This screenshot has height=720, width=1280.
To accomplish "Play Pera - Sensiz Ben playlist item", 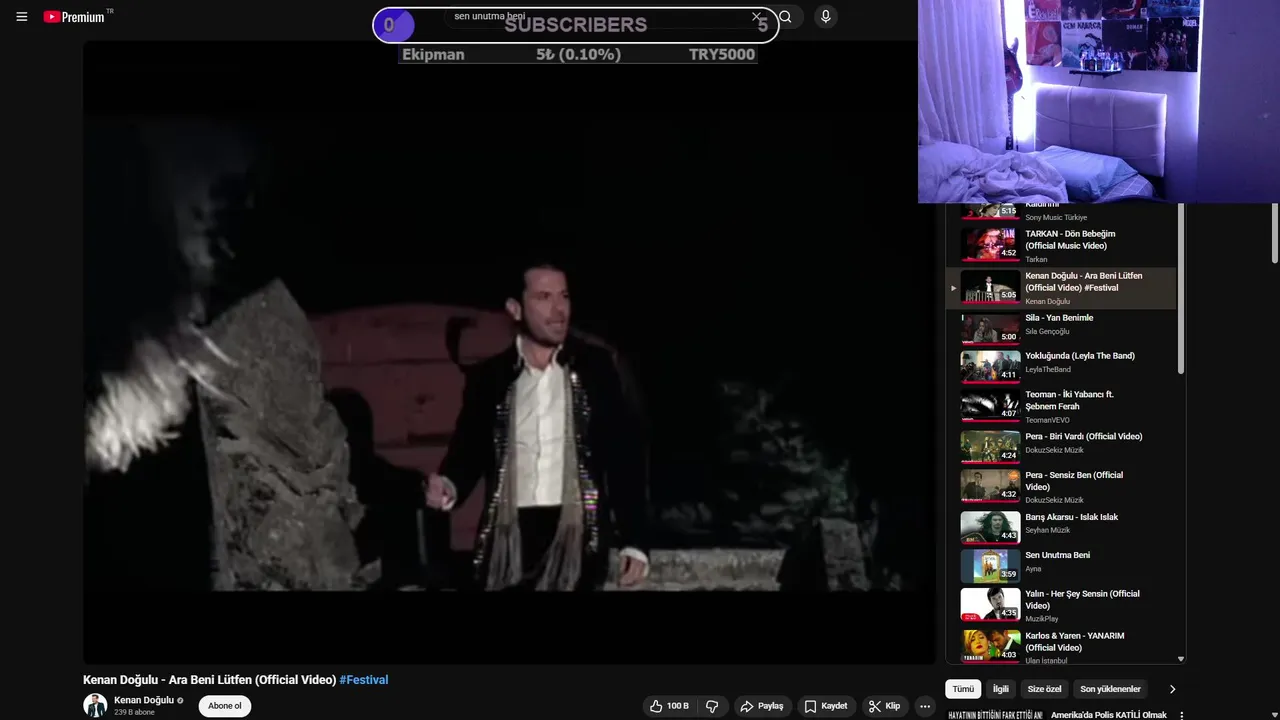I will [x=1062, y=487].
